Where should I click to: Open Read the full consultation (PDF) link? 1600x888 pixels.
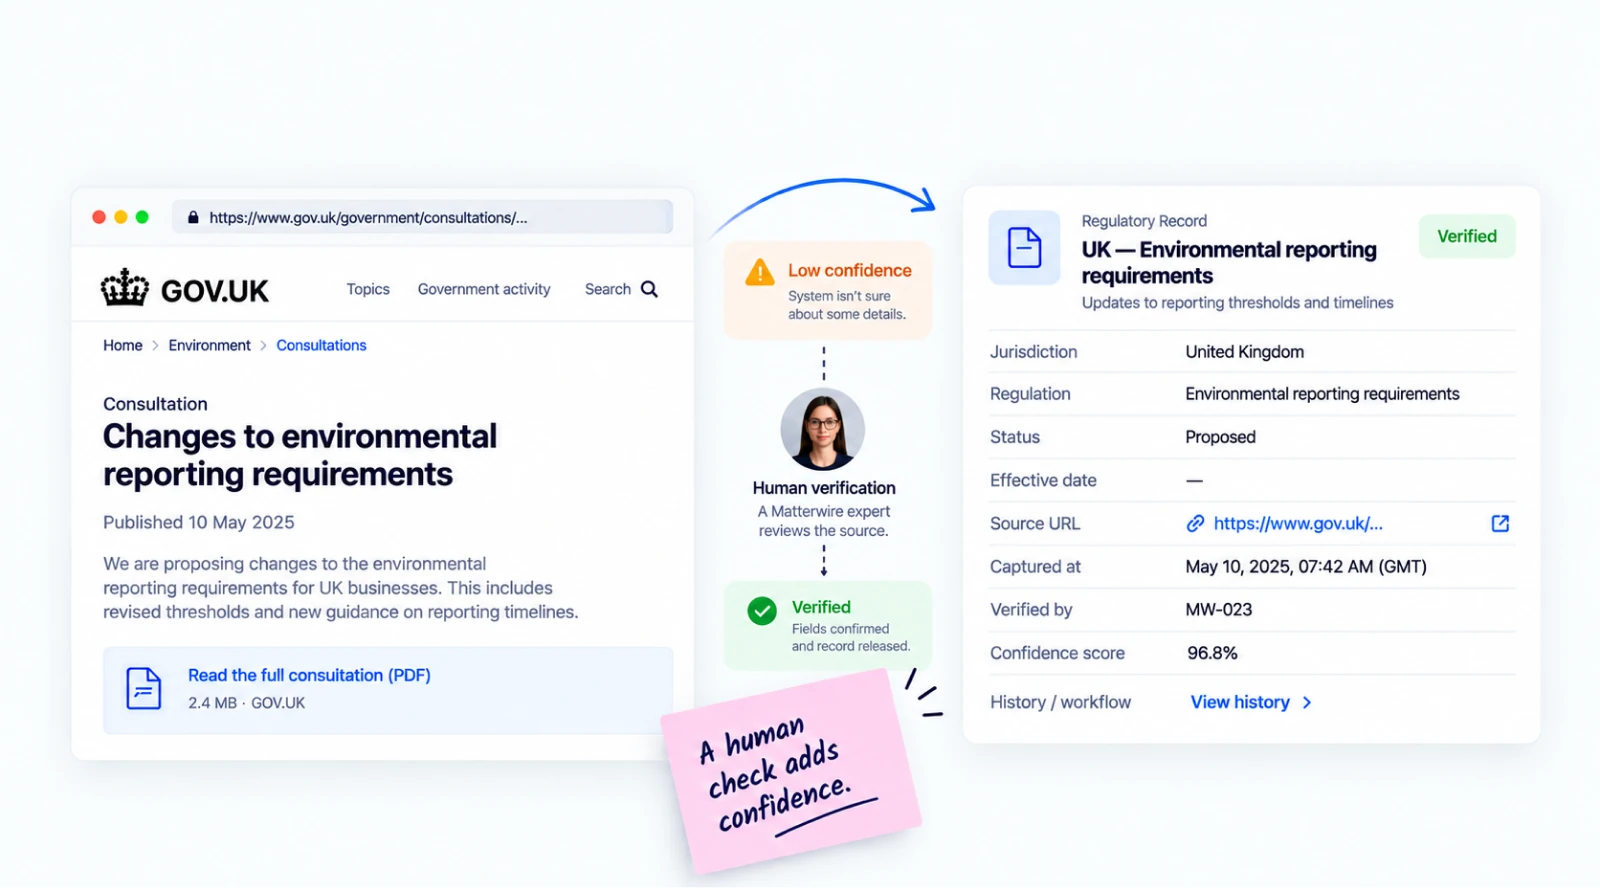click(x=309, y=675)
